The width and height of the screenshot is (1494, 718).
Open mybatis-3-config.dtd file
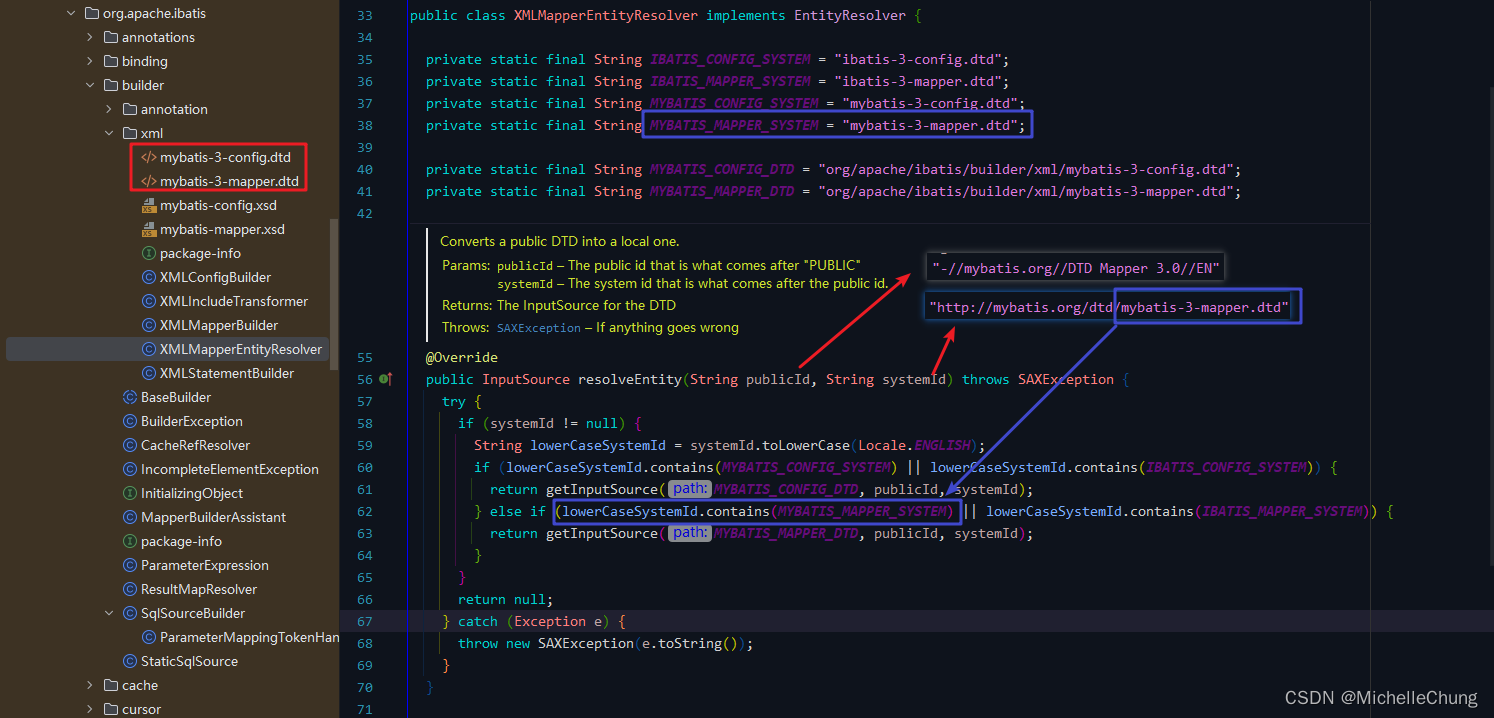point(225,157)
